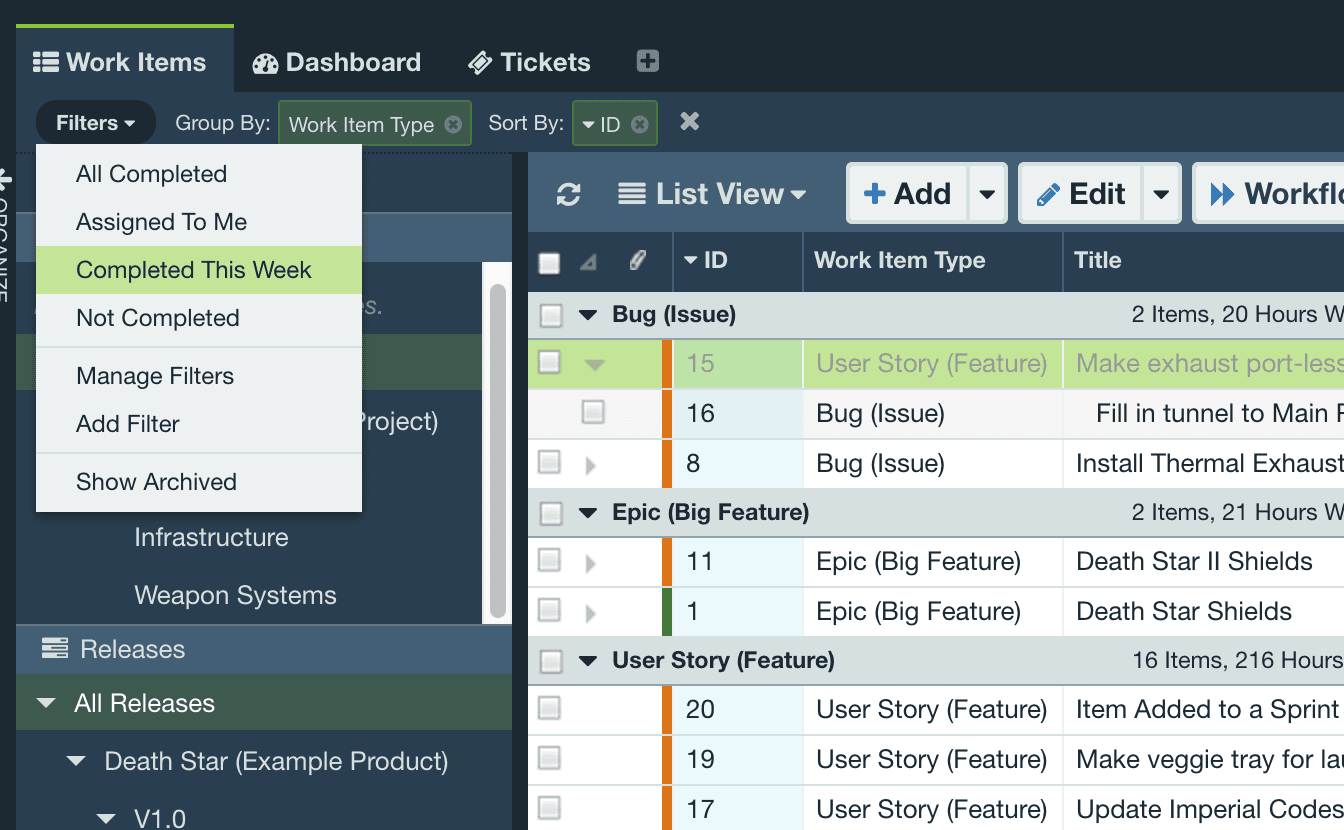Choose Completed This Week filter

pos(194,270)
